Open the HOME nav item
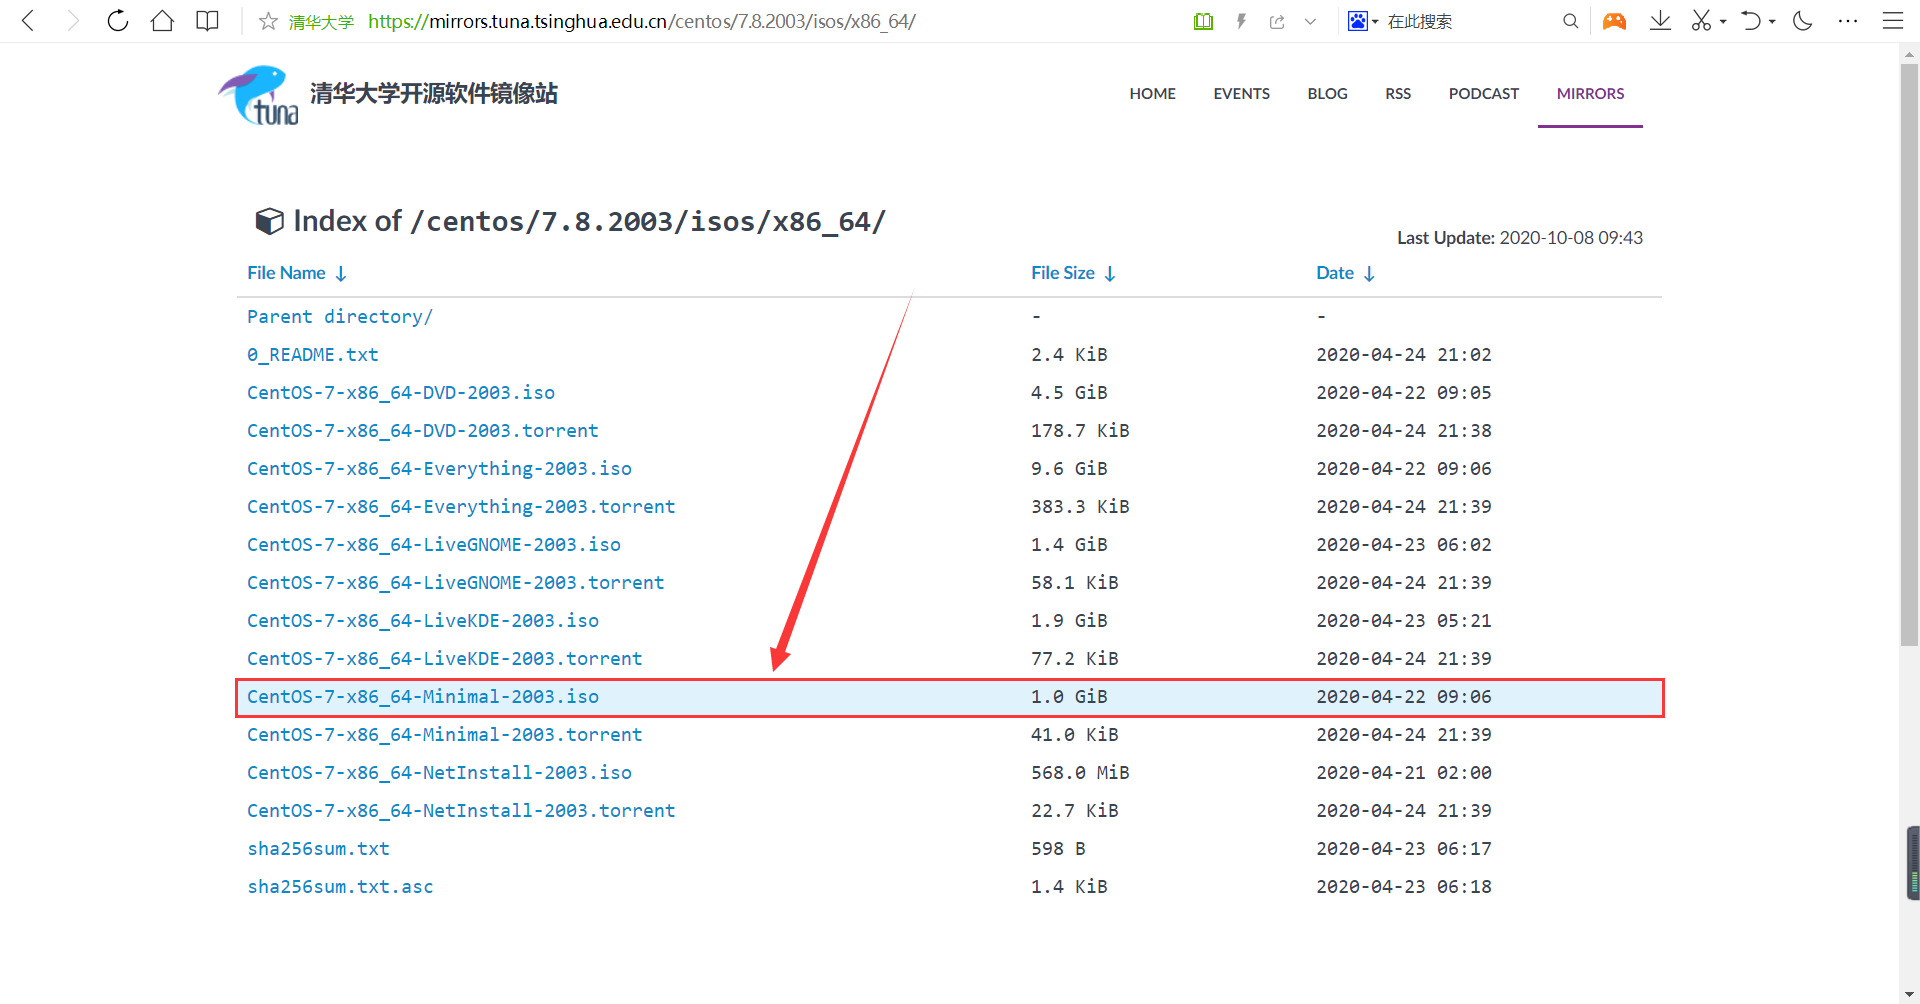 coord(1152,94)
